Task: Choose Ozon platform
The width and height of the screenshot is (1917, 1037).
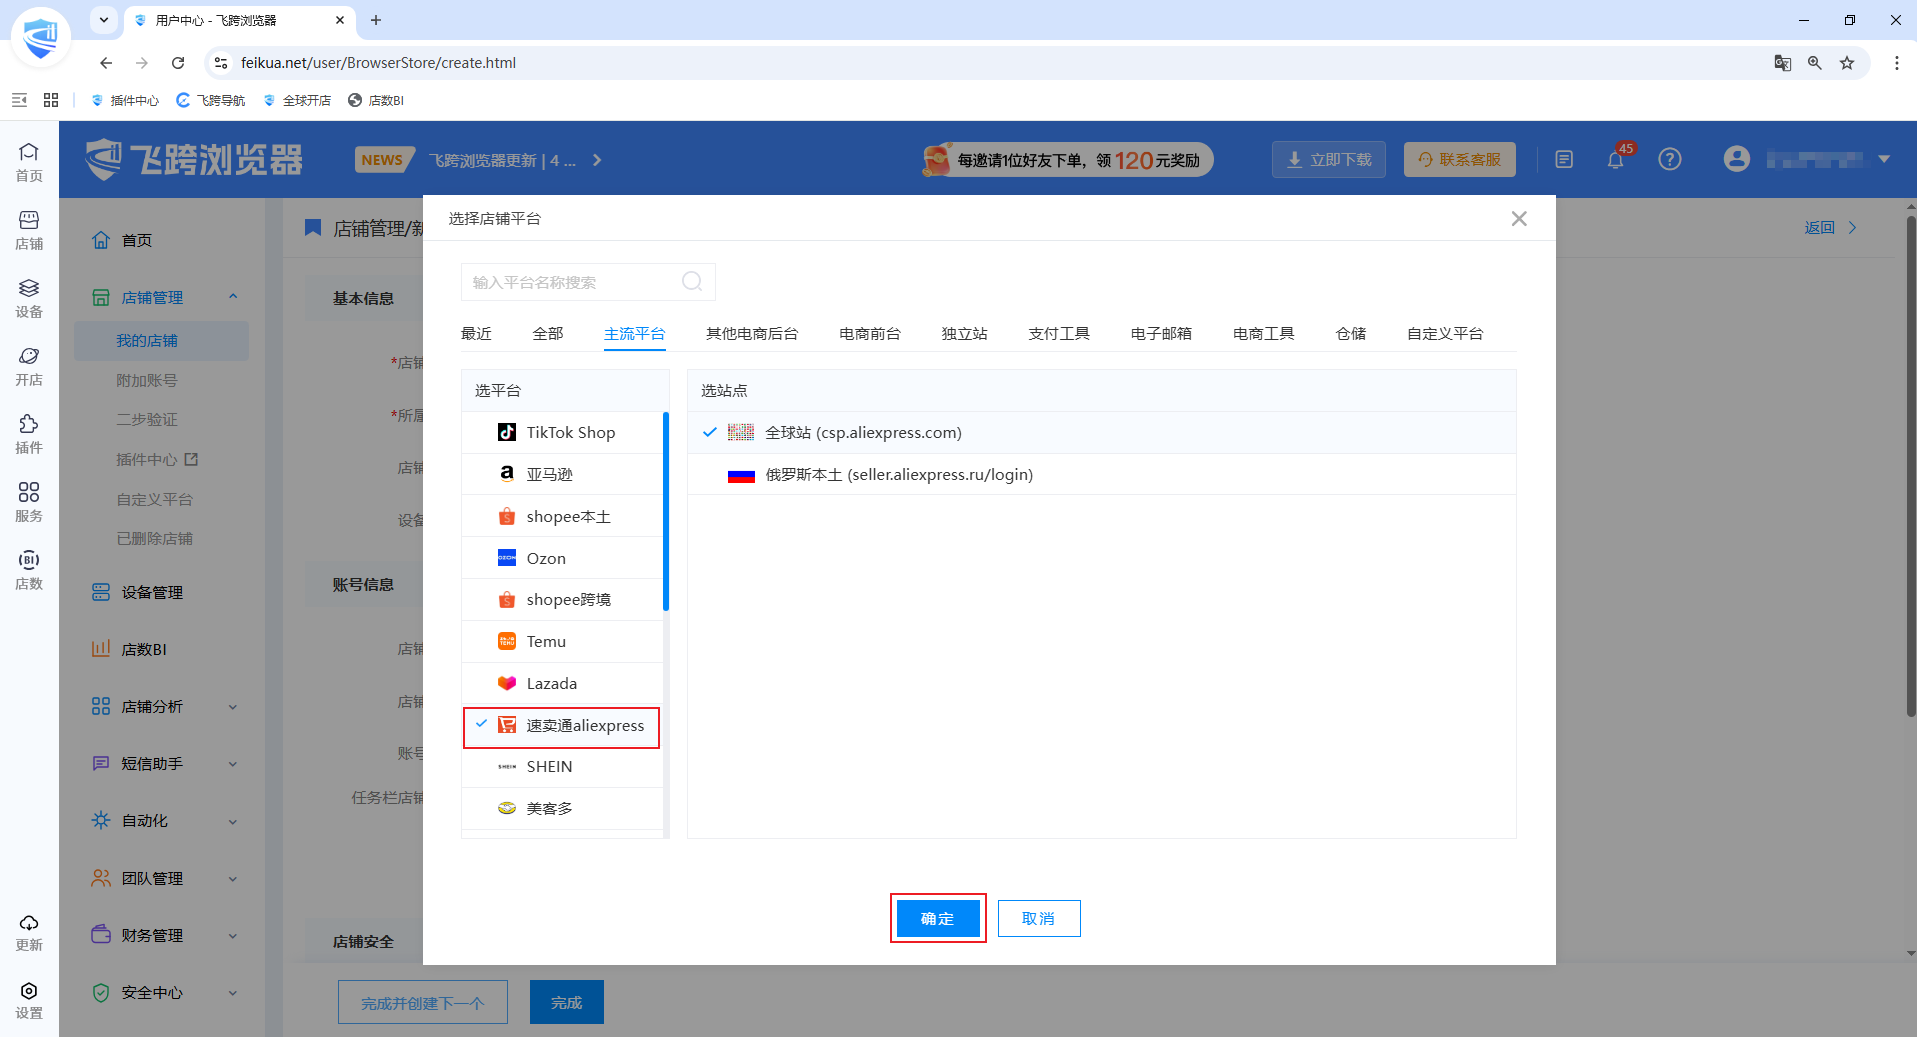Action: coord(562,558)
